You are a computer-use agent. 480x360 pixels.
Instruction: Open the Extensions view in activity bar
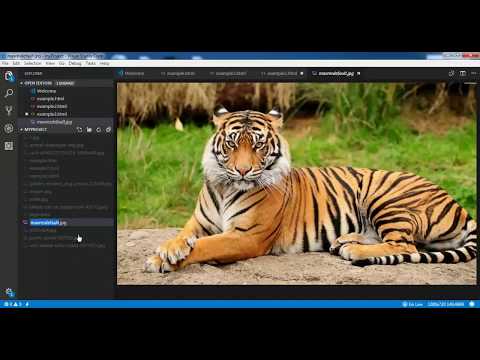(9, 146)
